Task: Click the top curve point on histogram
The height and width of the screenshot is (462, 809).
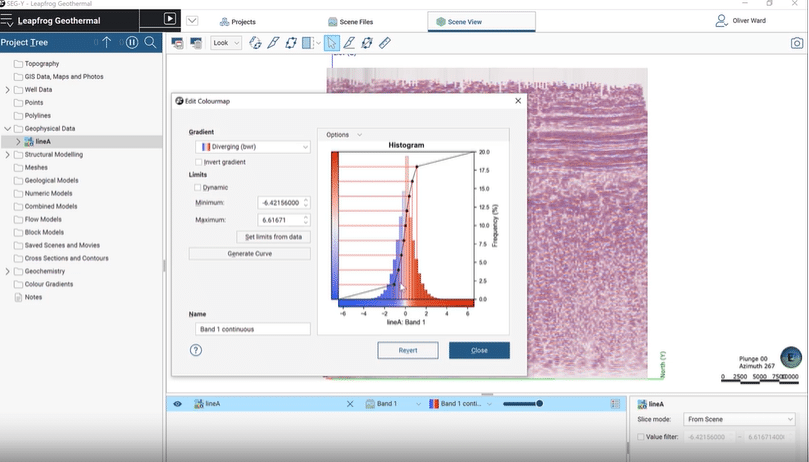Action: 417,166
